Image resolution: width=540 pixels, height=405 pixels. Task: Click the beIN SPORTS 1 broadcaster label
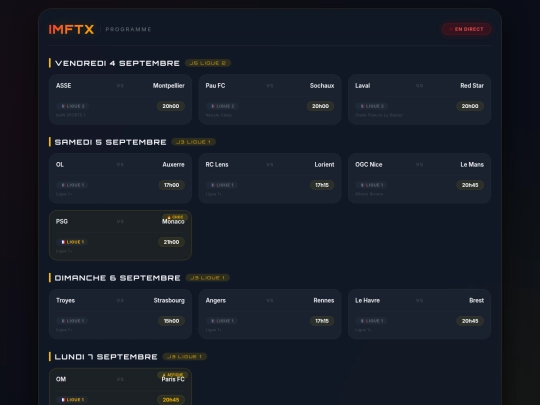tap(71, 115)
